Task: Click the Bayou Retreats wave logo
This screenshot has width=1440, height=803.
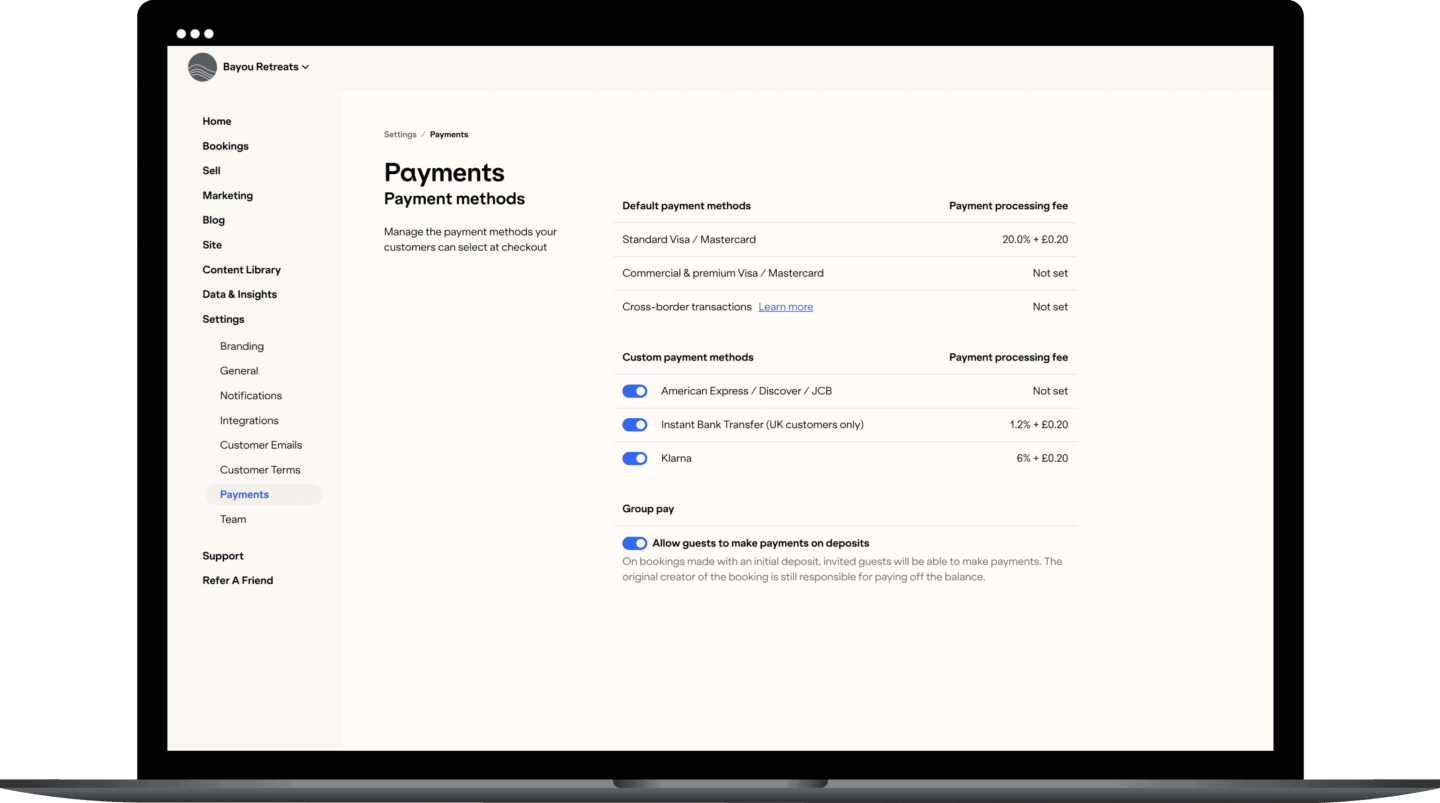Action: tap(202, 67)
